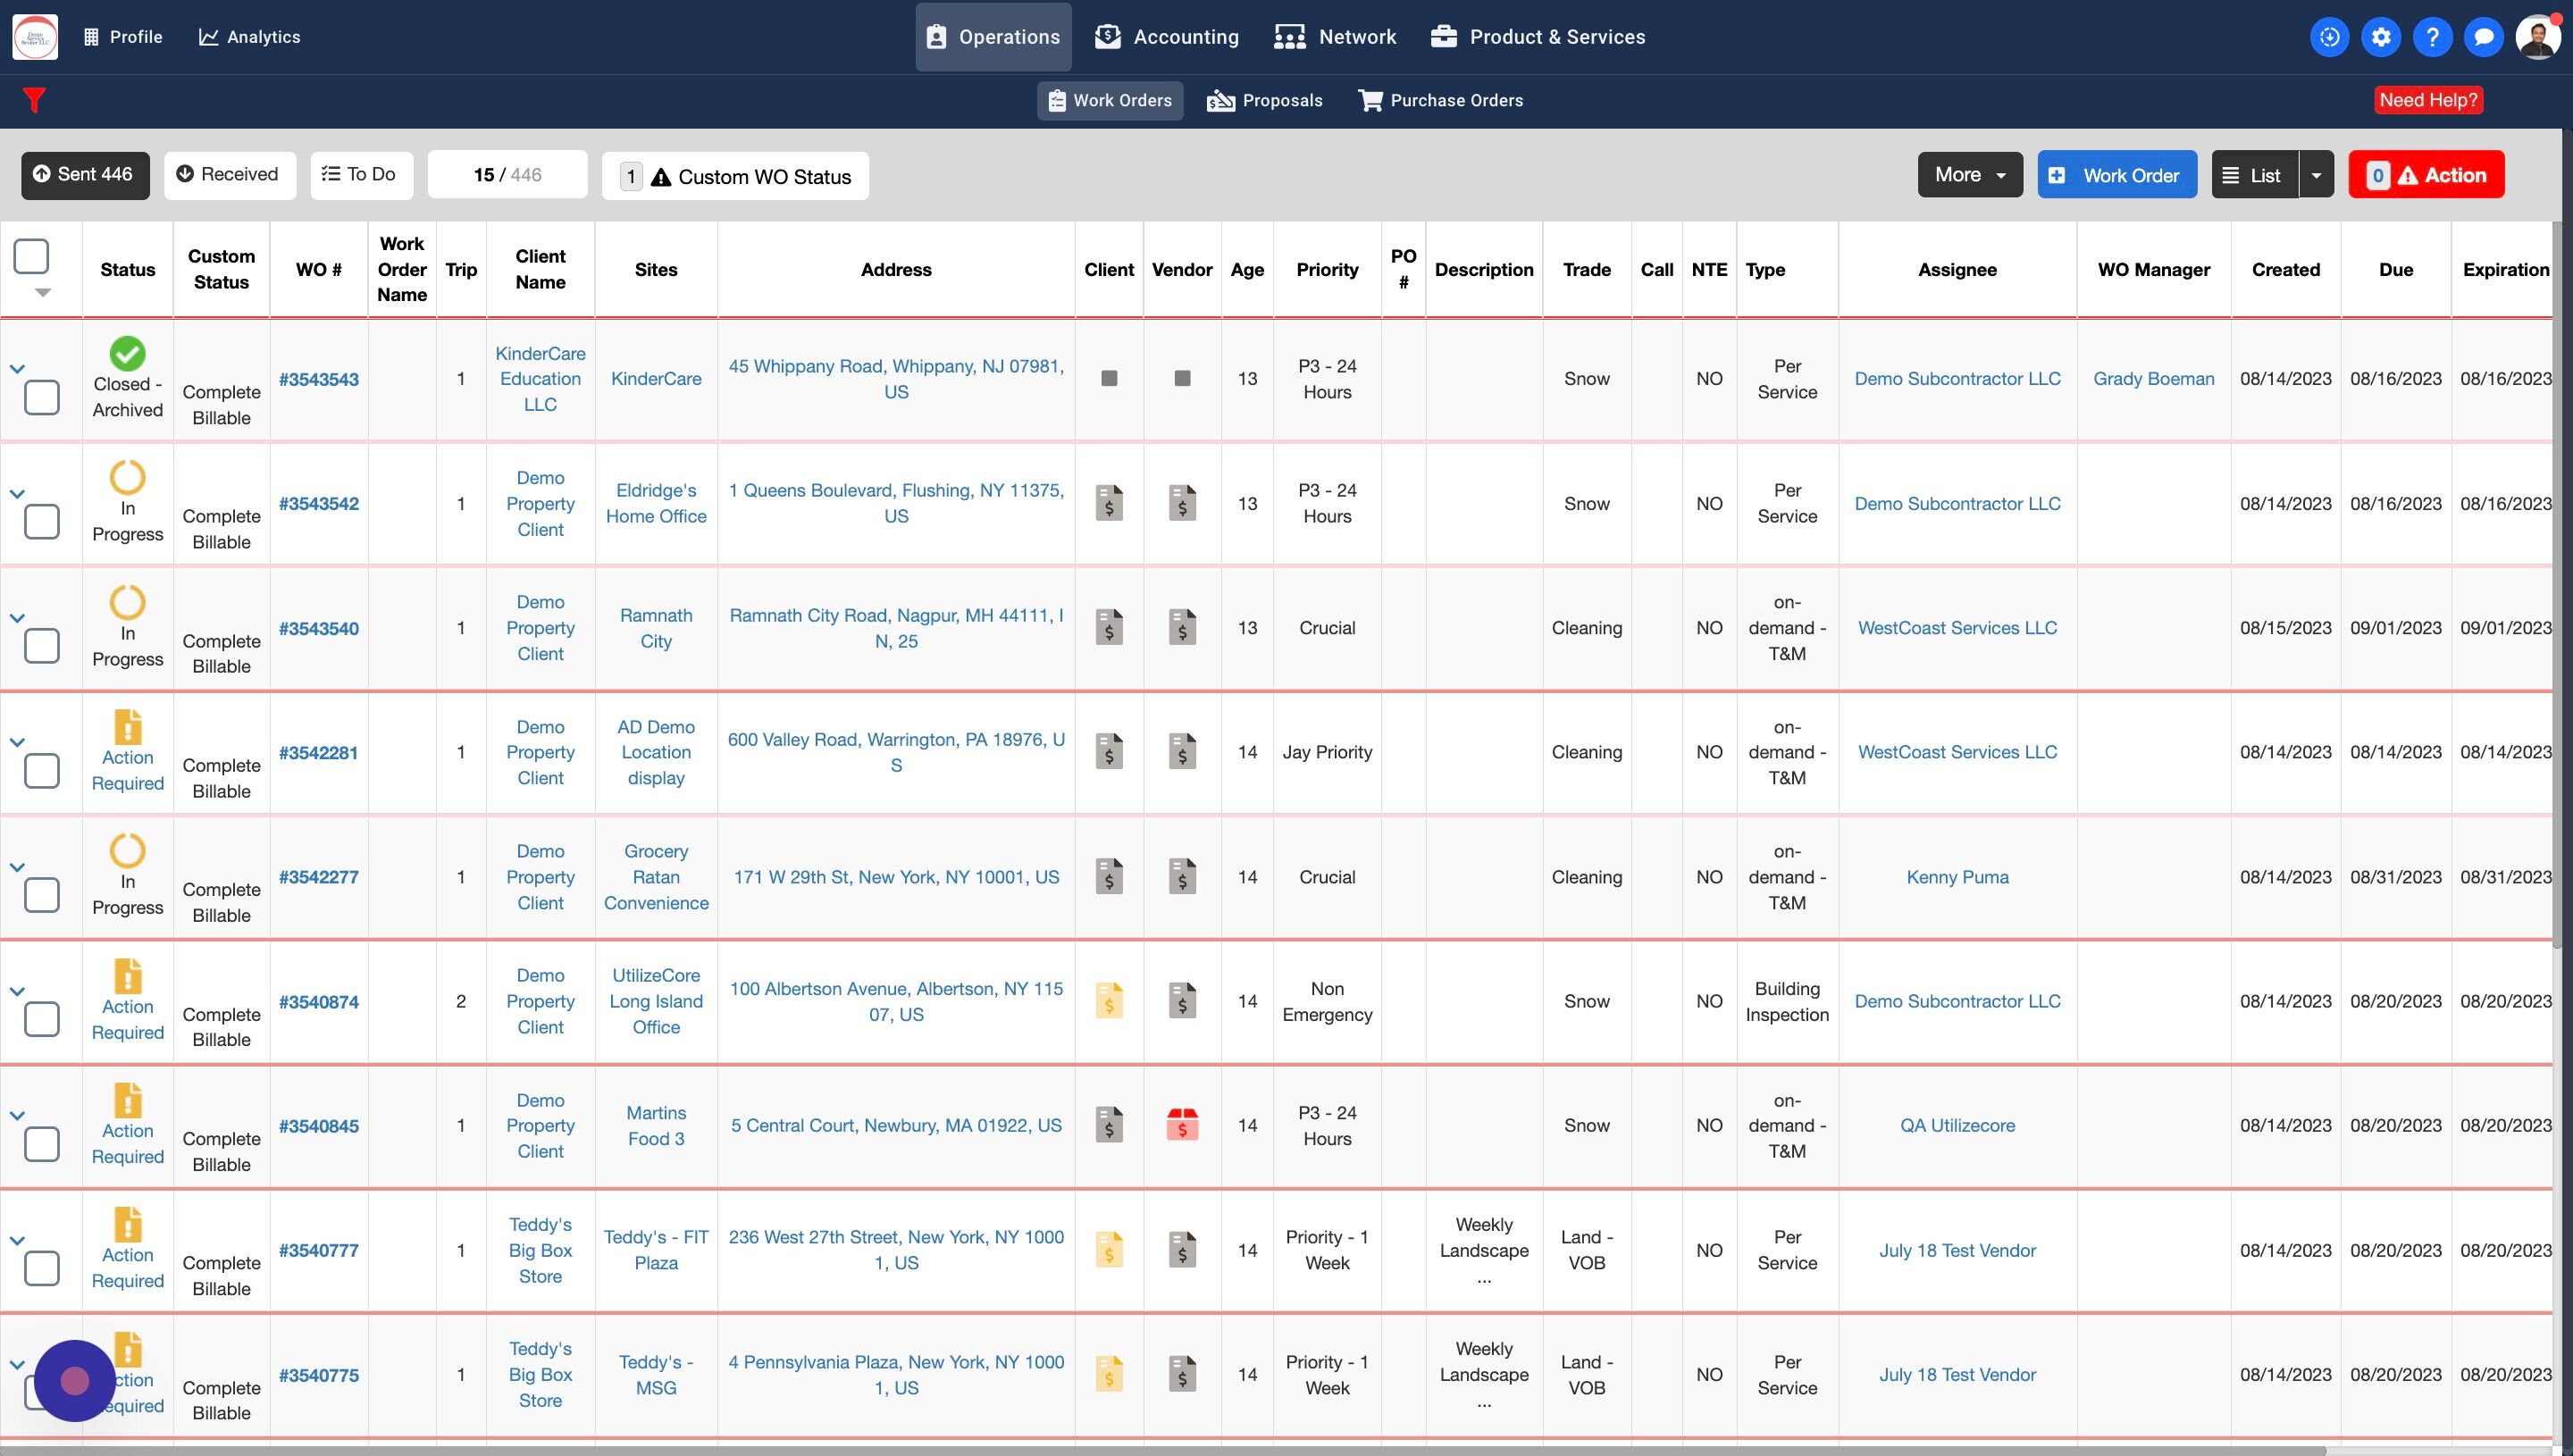This screenshot has height=1456, width=2573.
Task: Click the question mark help icon
Action: (x=2432, y=37)
